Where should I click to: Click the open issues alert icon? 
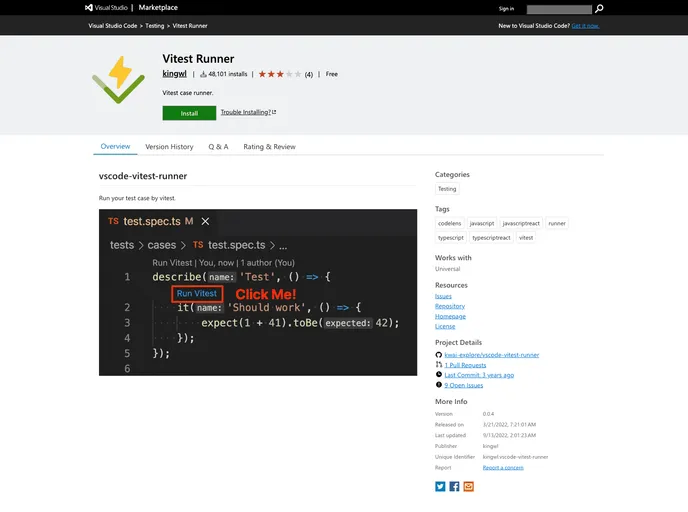[438, 385]
